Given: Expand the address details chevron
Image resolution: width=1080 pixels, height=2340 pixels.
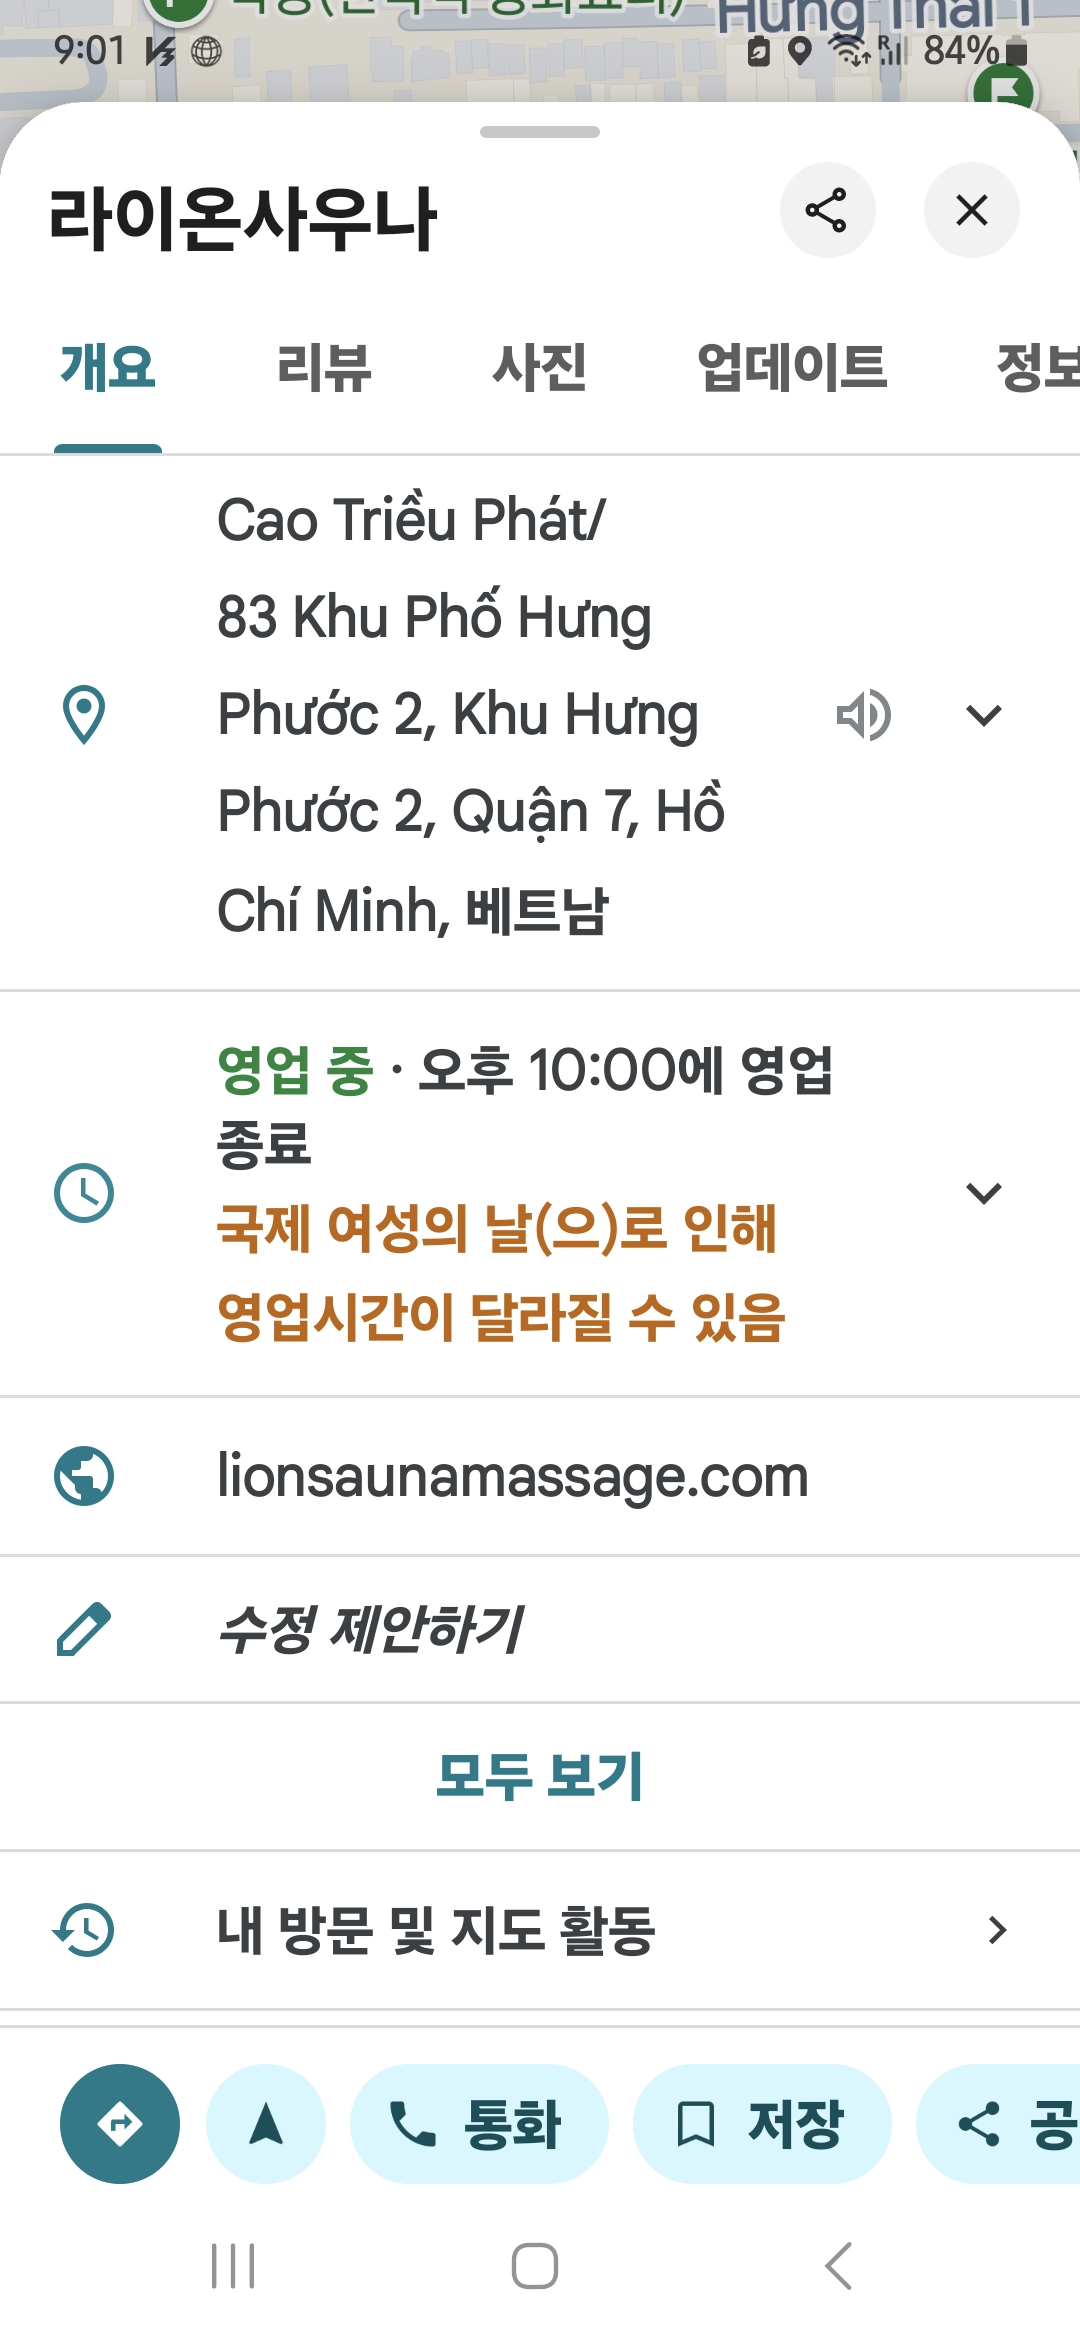Looking at the screenshot, I should click(x=984, y=715).
